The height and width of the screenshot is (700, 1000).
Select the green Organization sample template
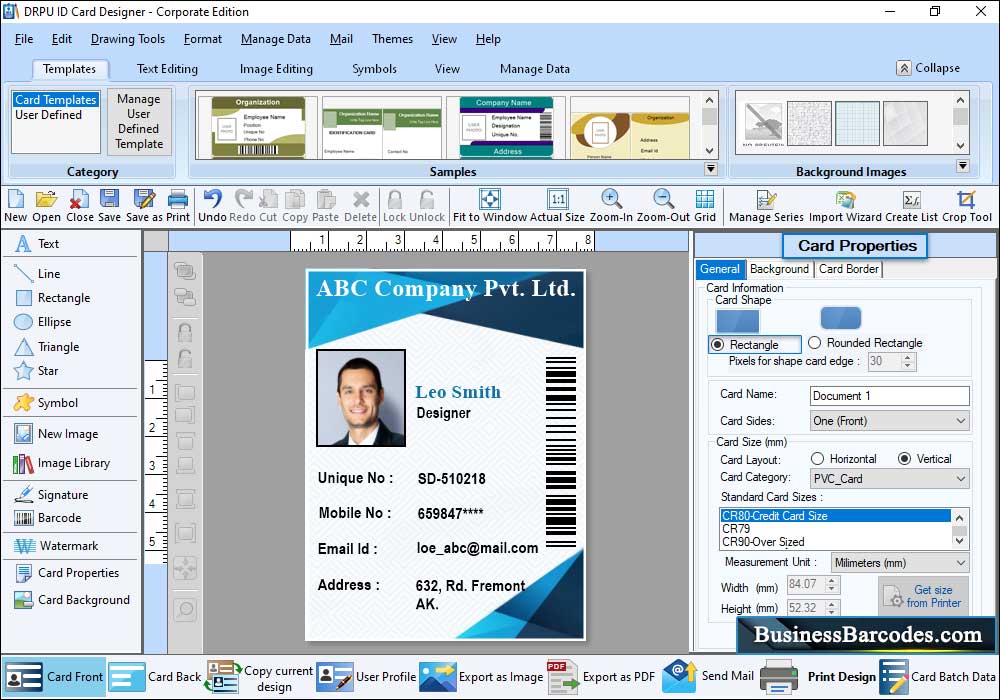click(258, 128)
